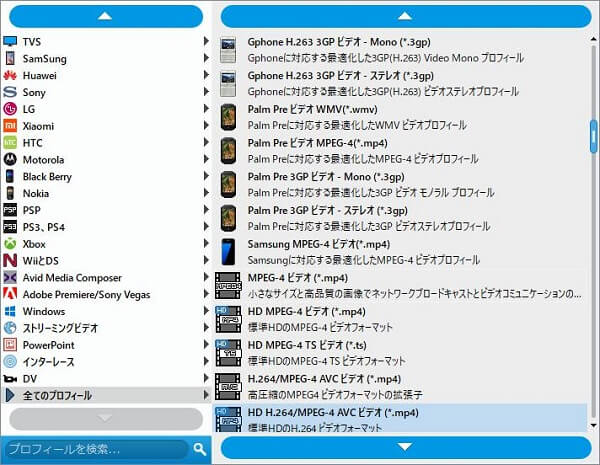Expand the TVS category arrow

coord(206,41)
